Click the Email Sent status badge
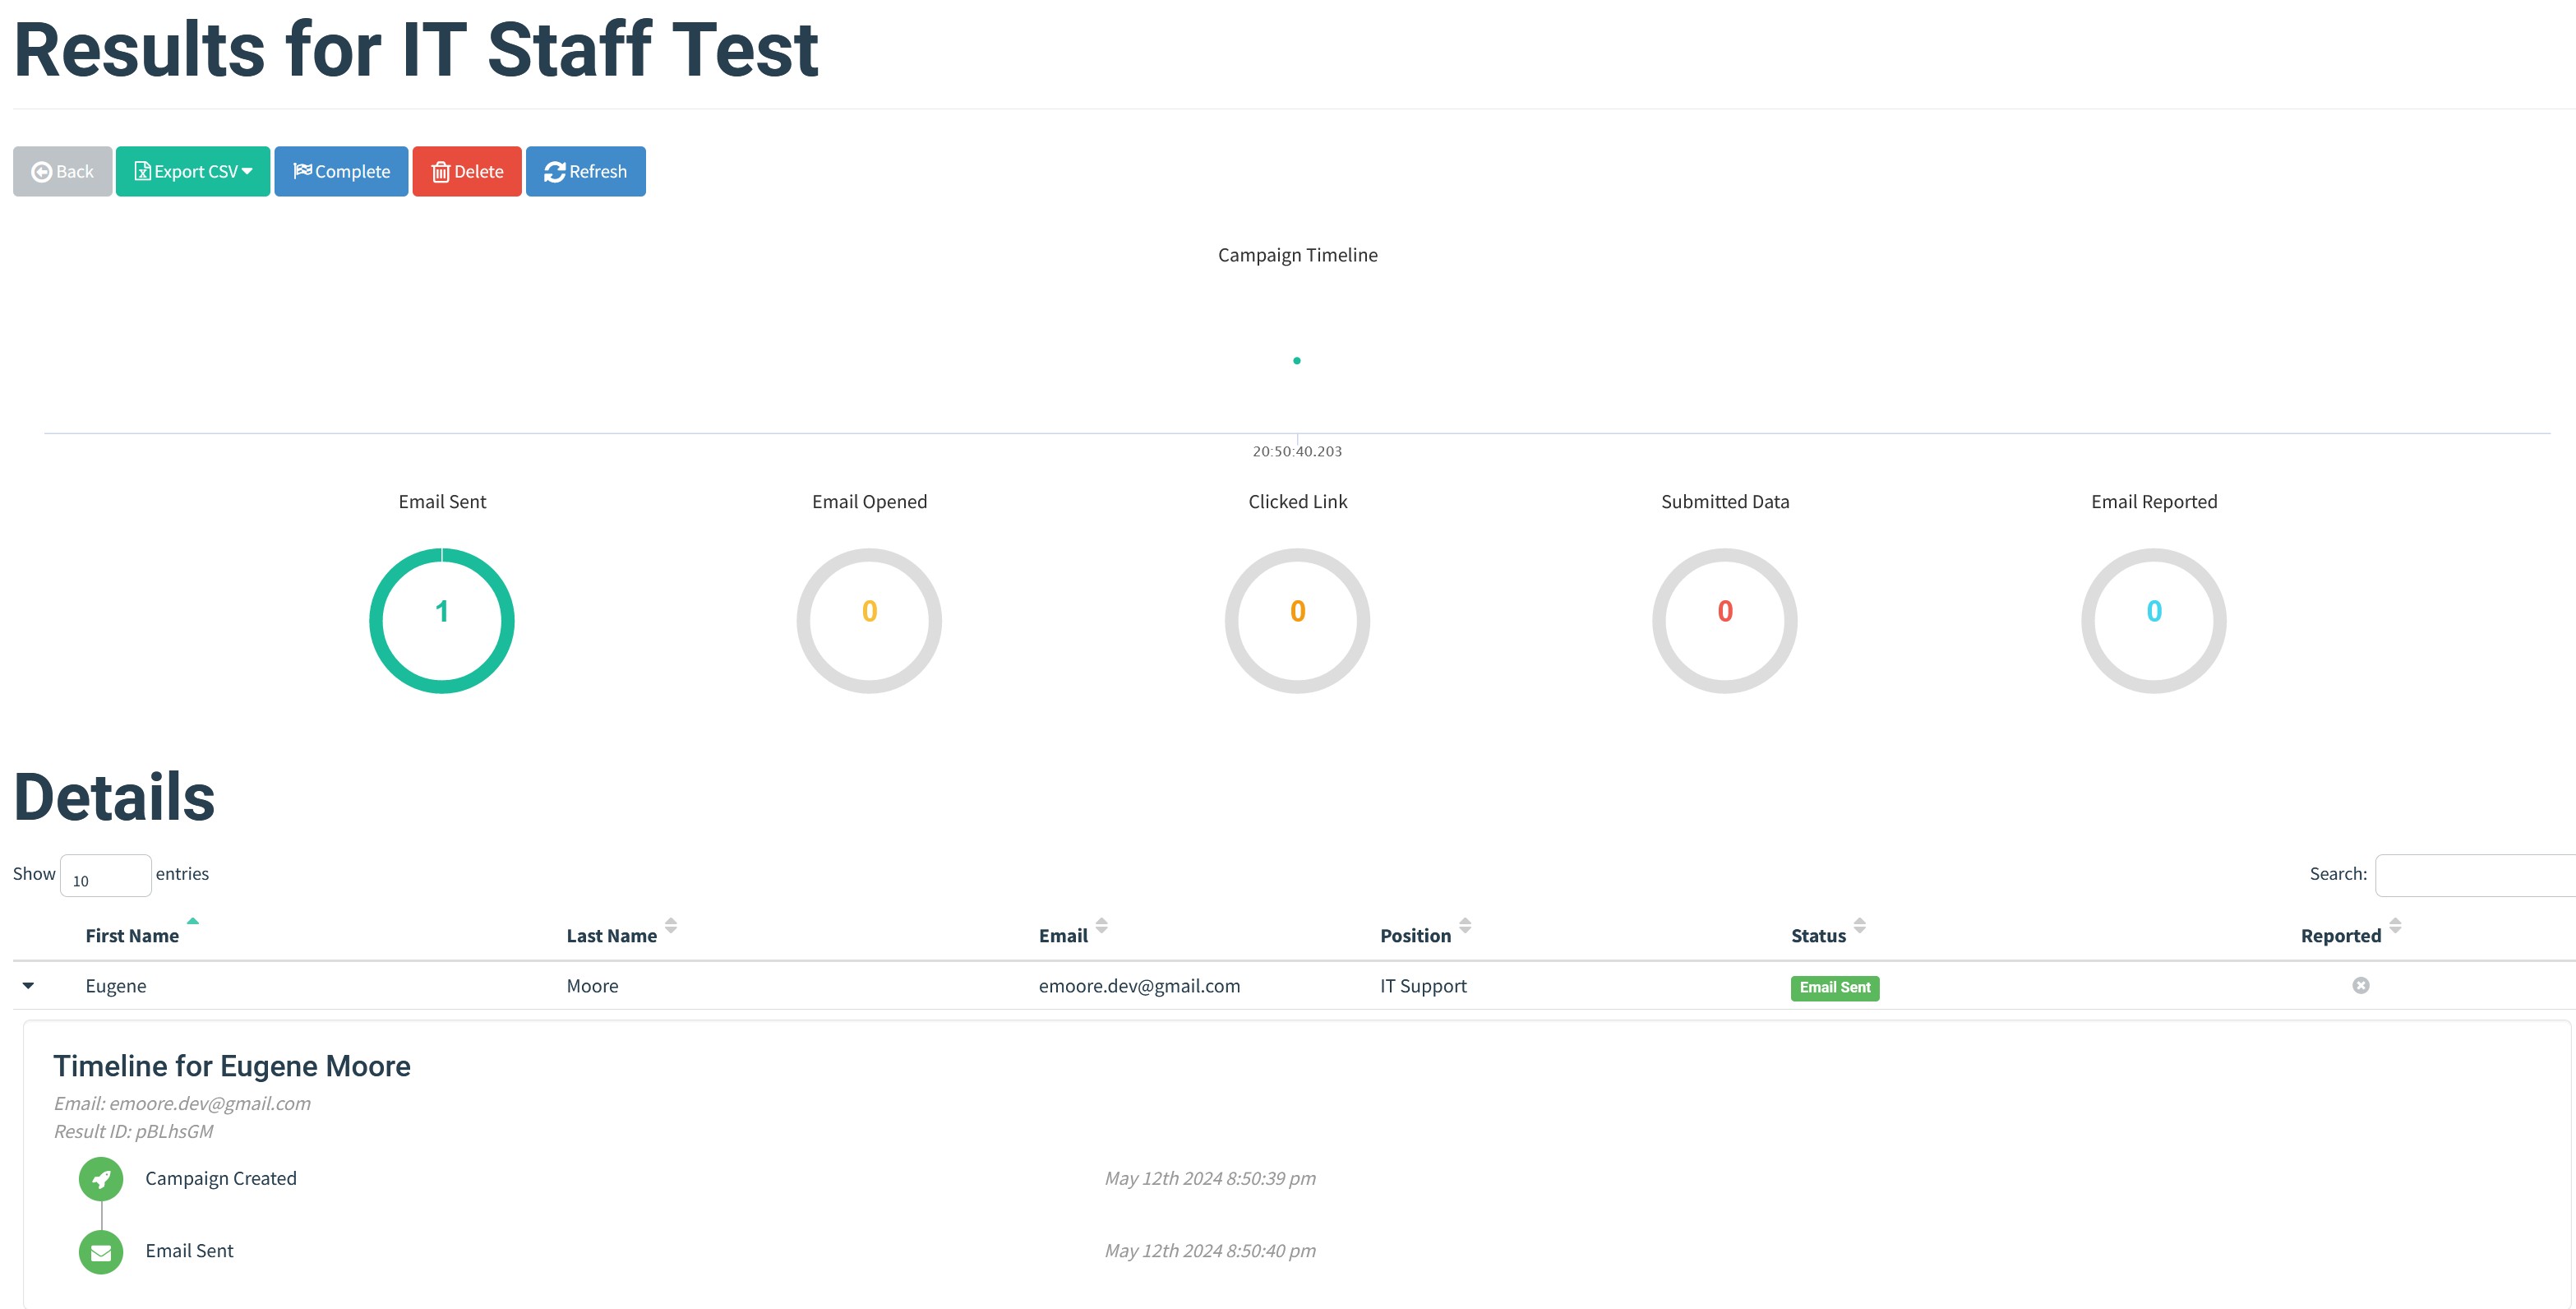 (x=1835, y=988)
